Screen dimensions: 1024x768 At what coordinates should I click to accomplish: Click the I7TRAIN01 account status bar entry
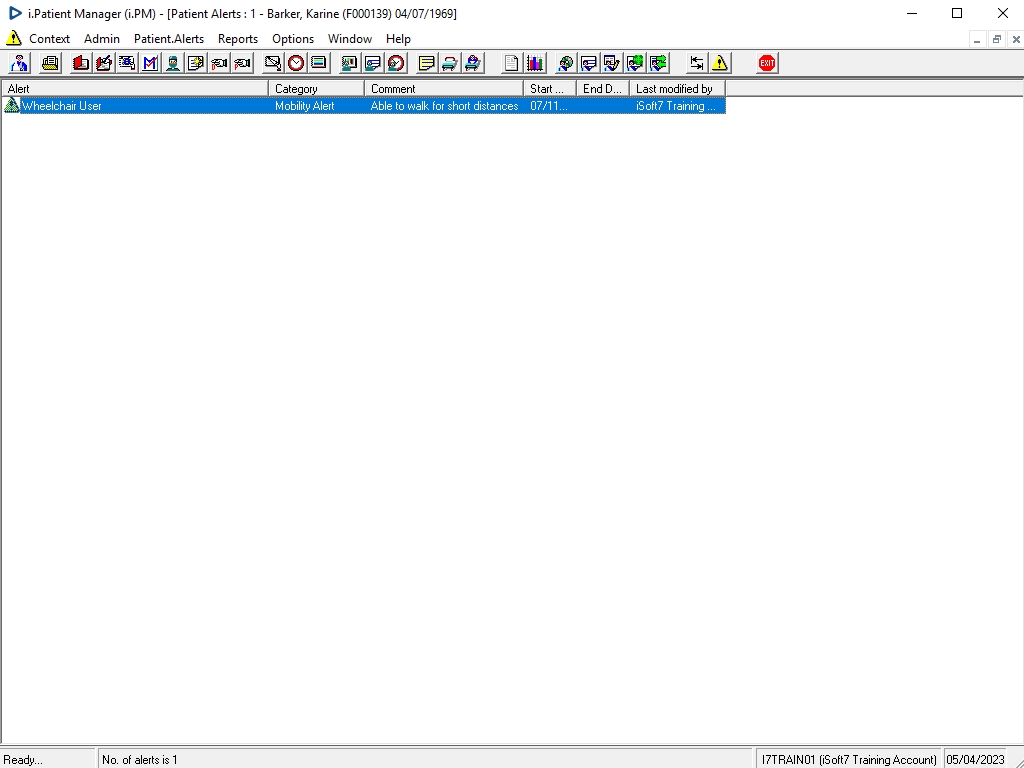[849, 760]
